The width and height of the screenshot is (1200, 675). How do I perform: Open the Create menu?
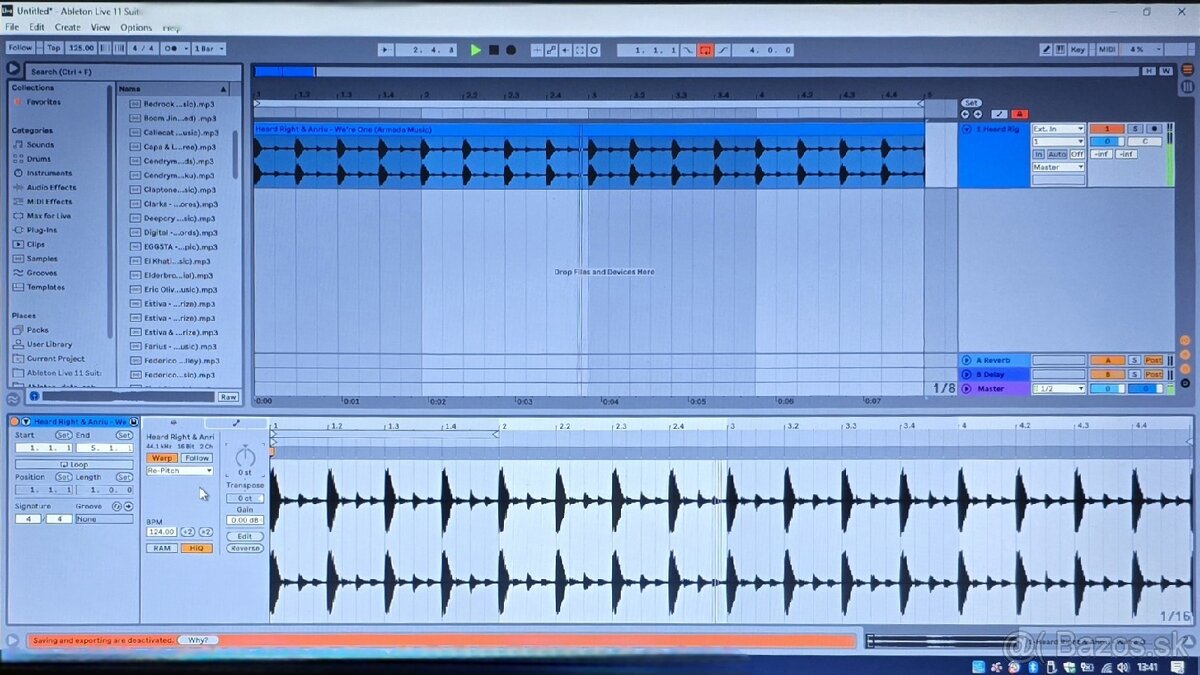[x=68, y=27]
